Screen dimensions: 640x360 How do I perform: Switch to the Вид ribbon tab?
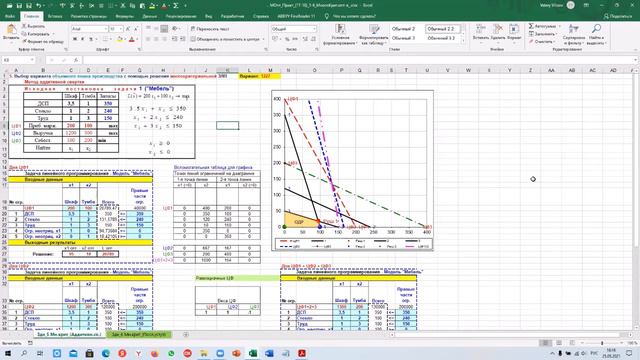(x=209, y=16)
